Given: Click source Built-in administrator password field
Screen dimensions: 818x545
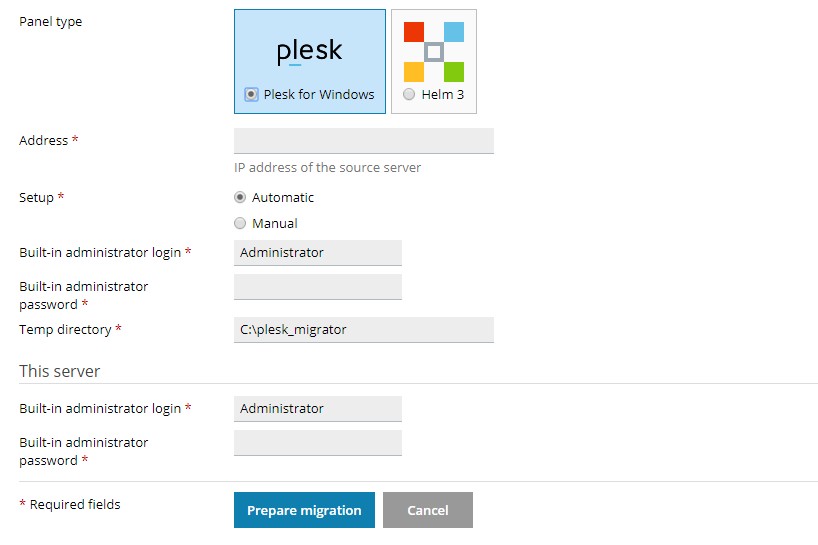Looking at the screenshot, I should (318, 287).
